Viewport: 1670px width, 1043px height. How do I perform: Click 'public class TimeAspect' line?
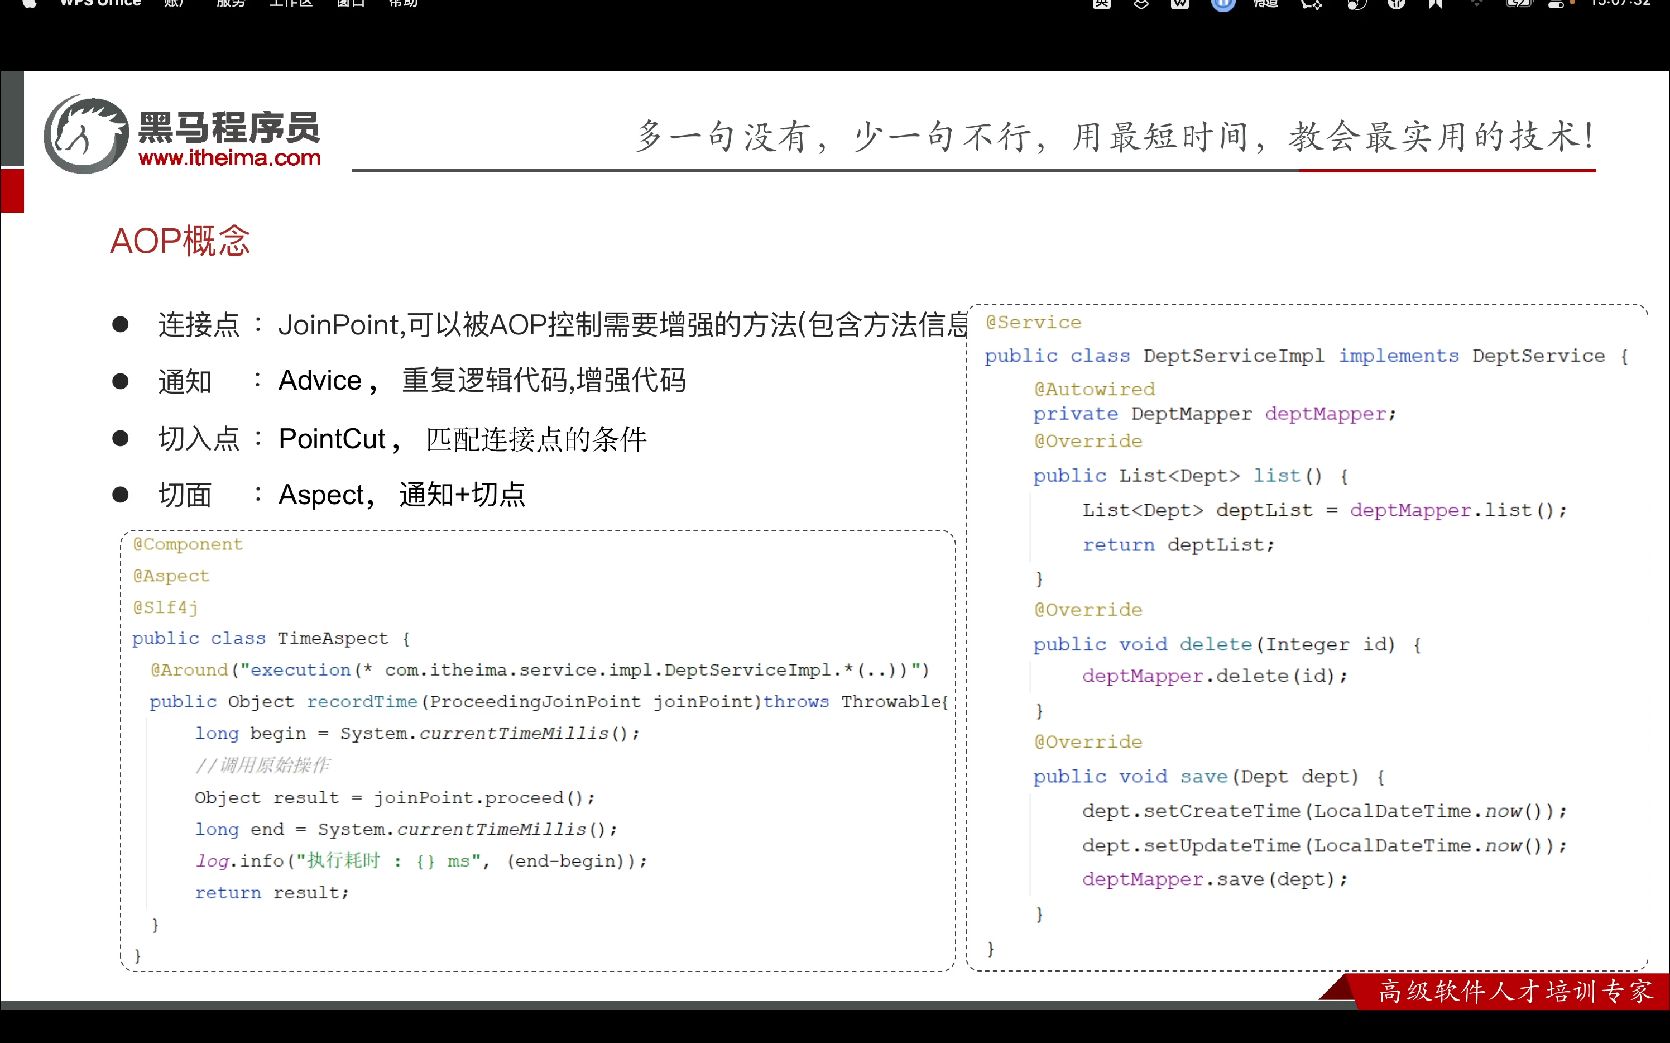[x=271, y=638]
